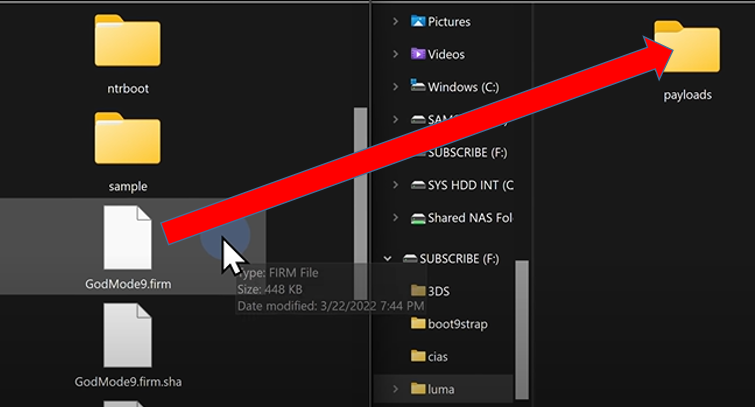Click the navigation pane scrollbar
Image resolution: width=755 pixels, height=407 pixels.
[x=522, y=330]
